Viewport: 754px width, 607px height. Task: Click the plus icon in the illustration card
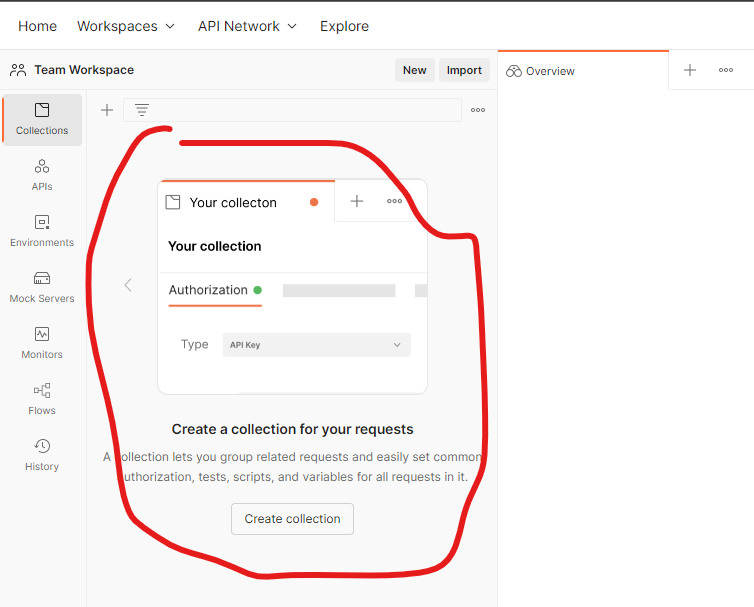pyautogui.click(x=357, y=201)
